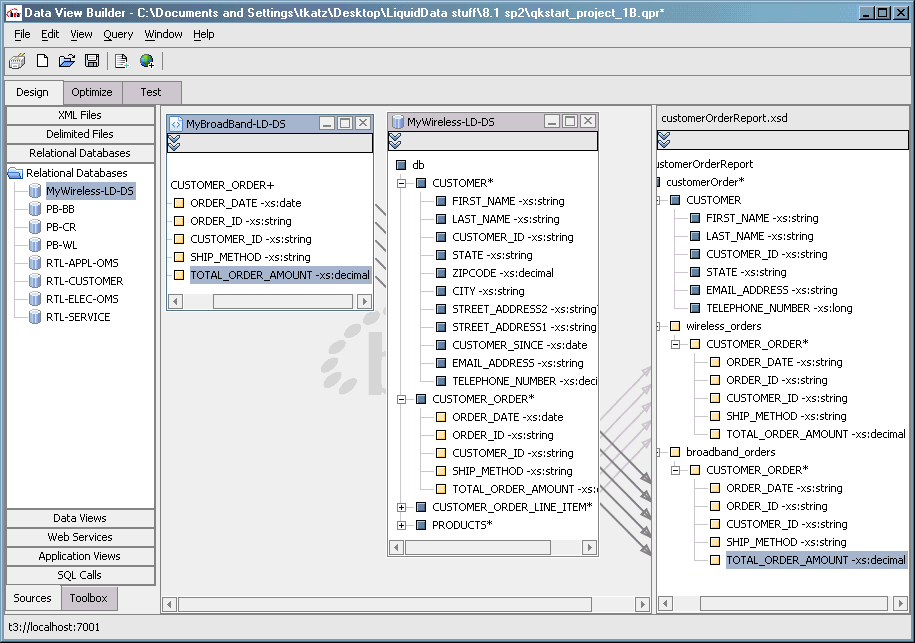This screenshot has height=643, width=915.
Task: Click right arrow of customerOrderReport scrollbar
Action: [900, 603]
